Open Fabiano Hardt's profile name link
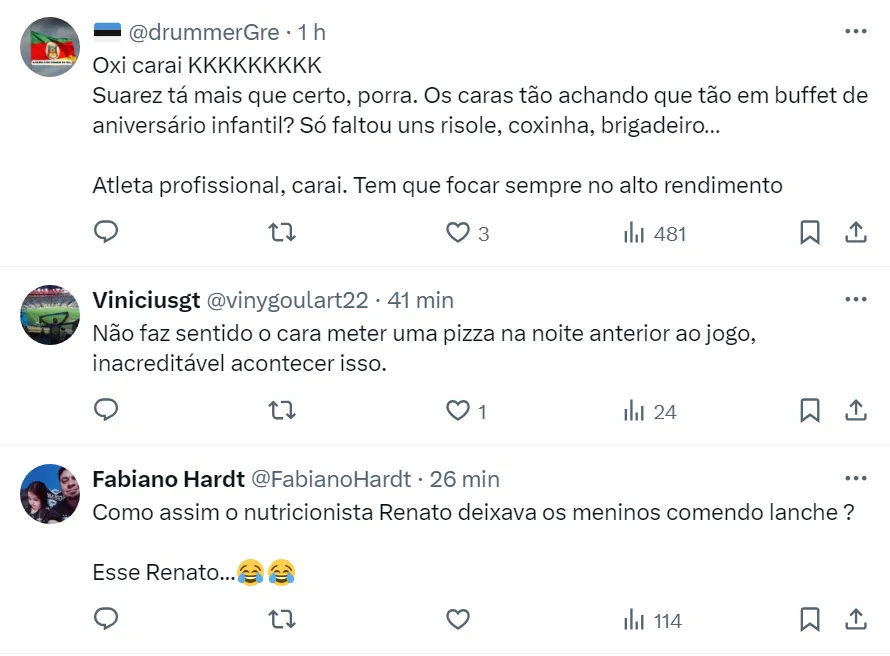Image resolution: width=890 pixels, height=656 pixels. click(x=168, y=479)
